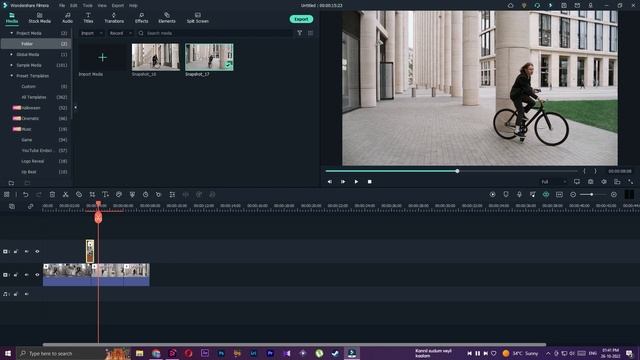Lock the audio track
Image resolution: width=640 pixels, height=360 pixels.
[x=16, y=294]
